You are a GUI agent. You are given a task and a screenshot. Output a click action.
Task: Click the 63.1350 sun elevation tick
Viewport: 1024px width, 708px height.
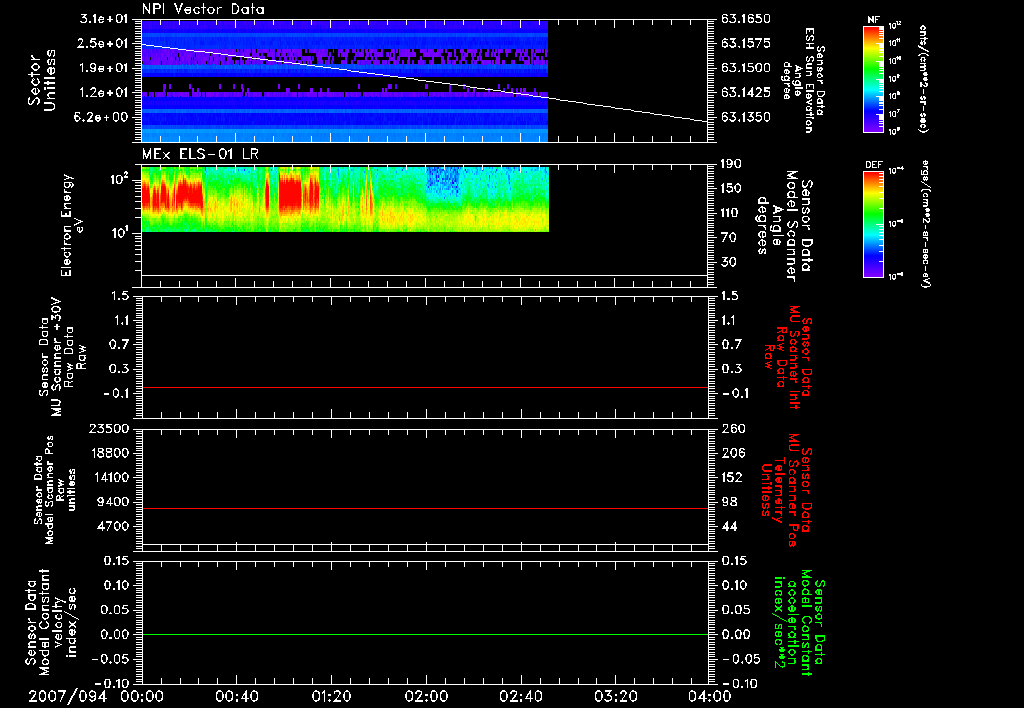tap(746, 117)
